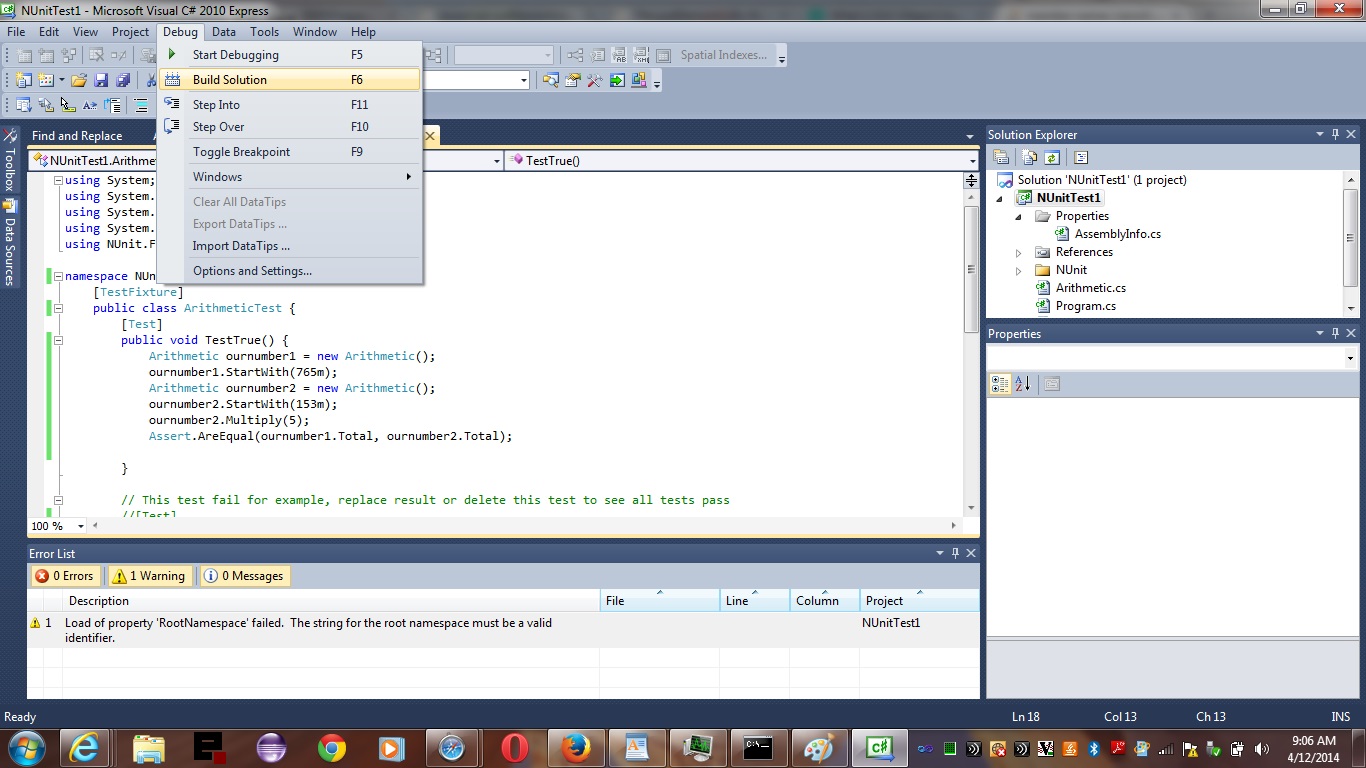The image size is (1366, 768).
Task: Choose Toggle Breakpoint in the Debug menu
Action: (x=241, y=152)
